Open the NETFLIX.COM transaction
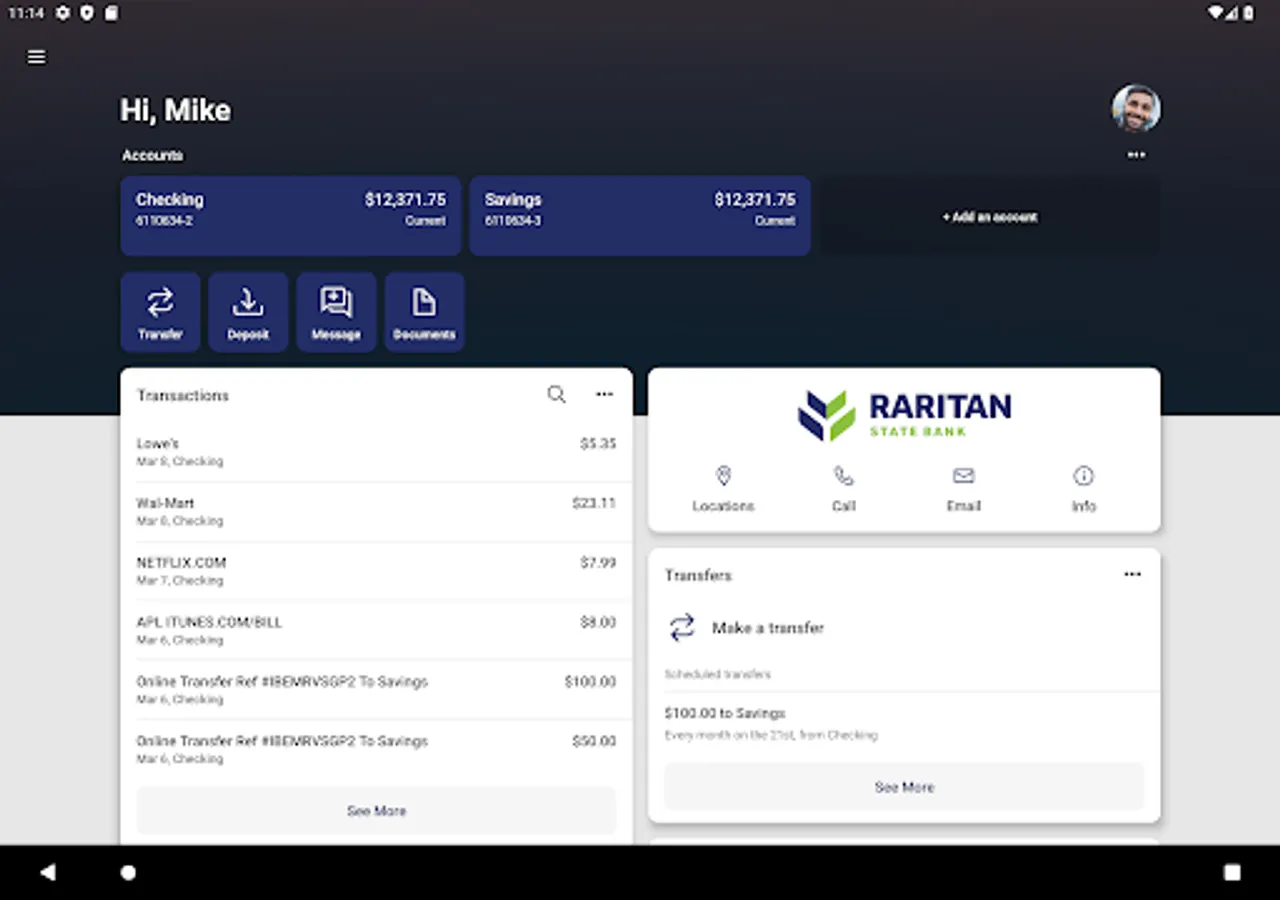This screenshot has width=1280, height=900. 376,571
